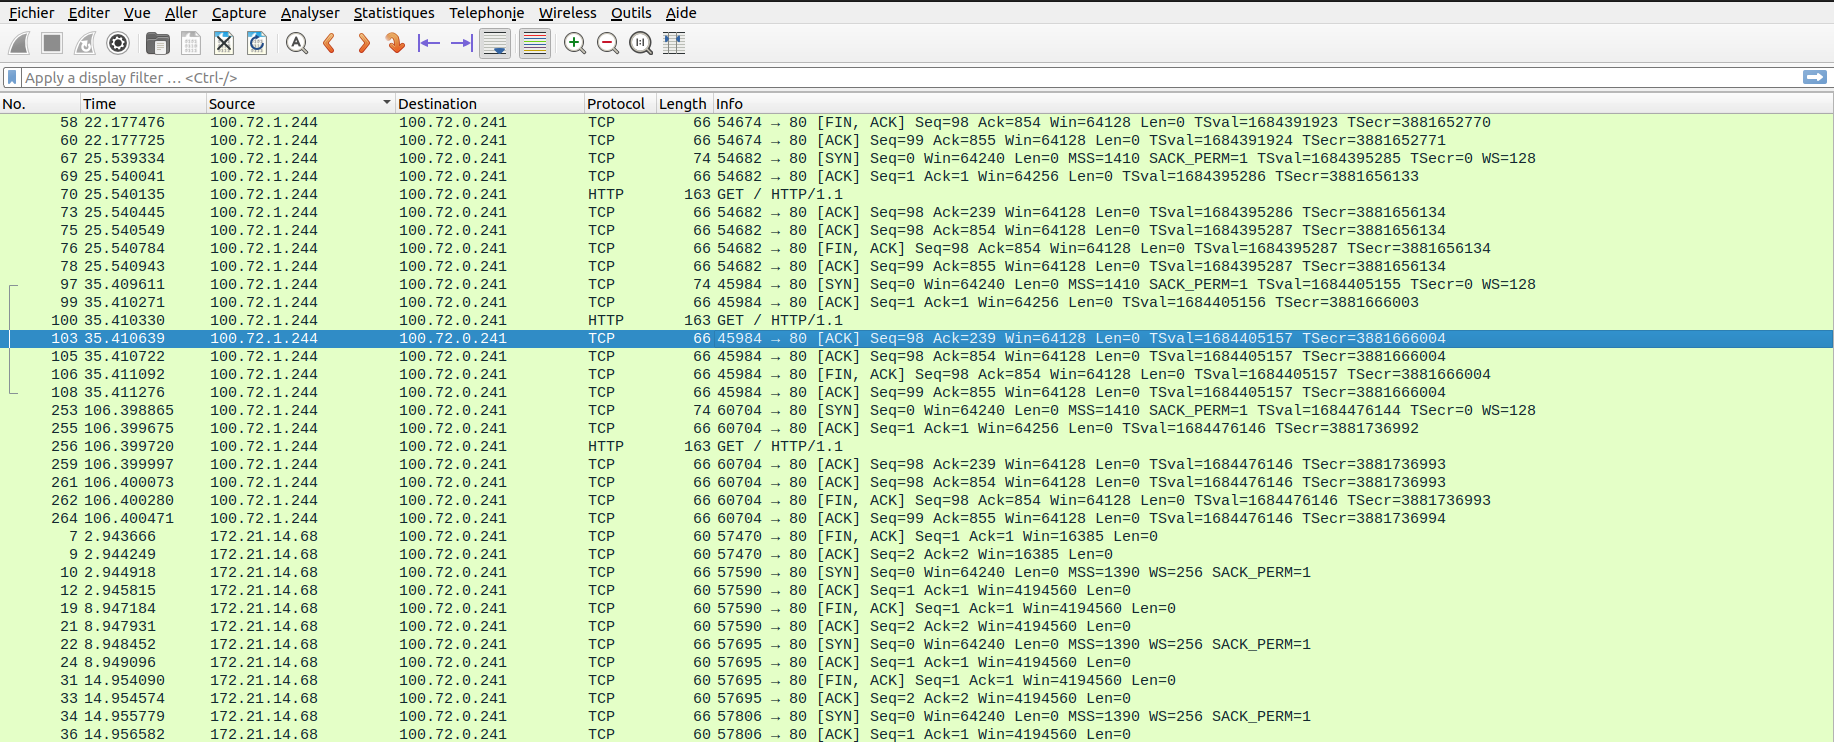Select packet 34 SYN port 57806 row

917,717
